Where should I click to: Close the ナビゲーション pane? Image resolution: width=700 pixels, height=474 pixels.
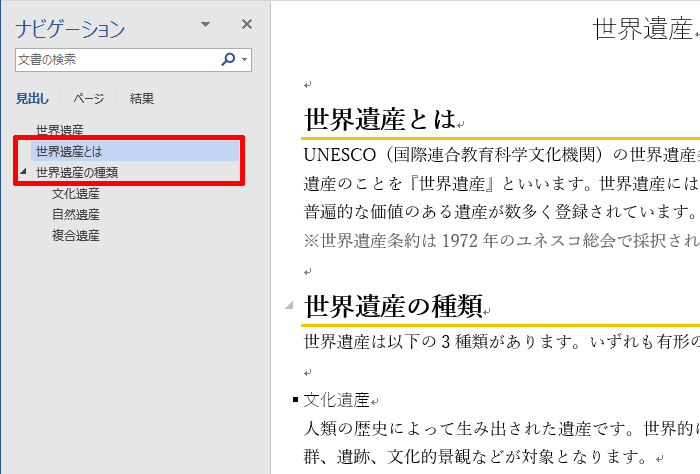pyautogui.click(x=247, y=24)
